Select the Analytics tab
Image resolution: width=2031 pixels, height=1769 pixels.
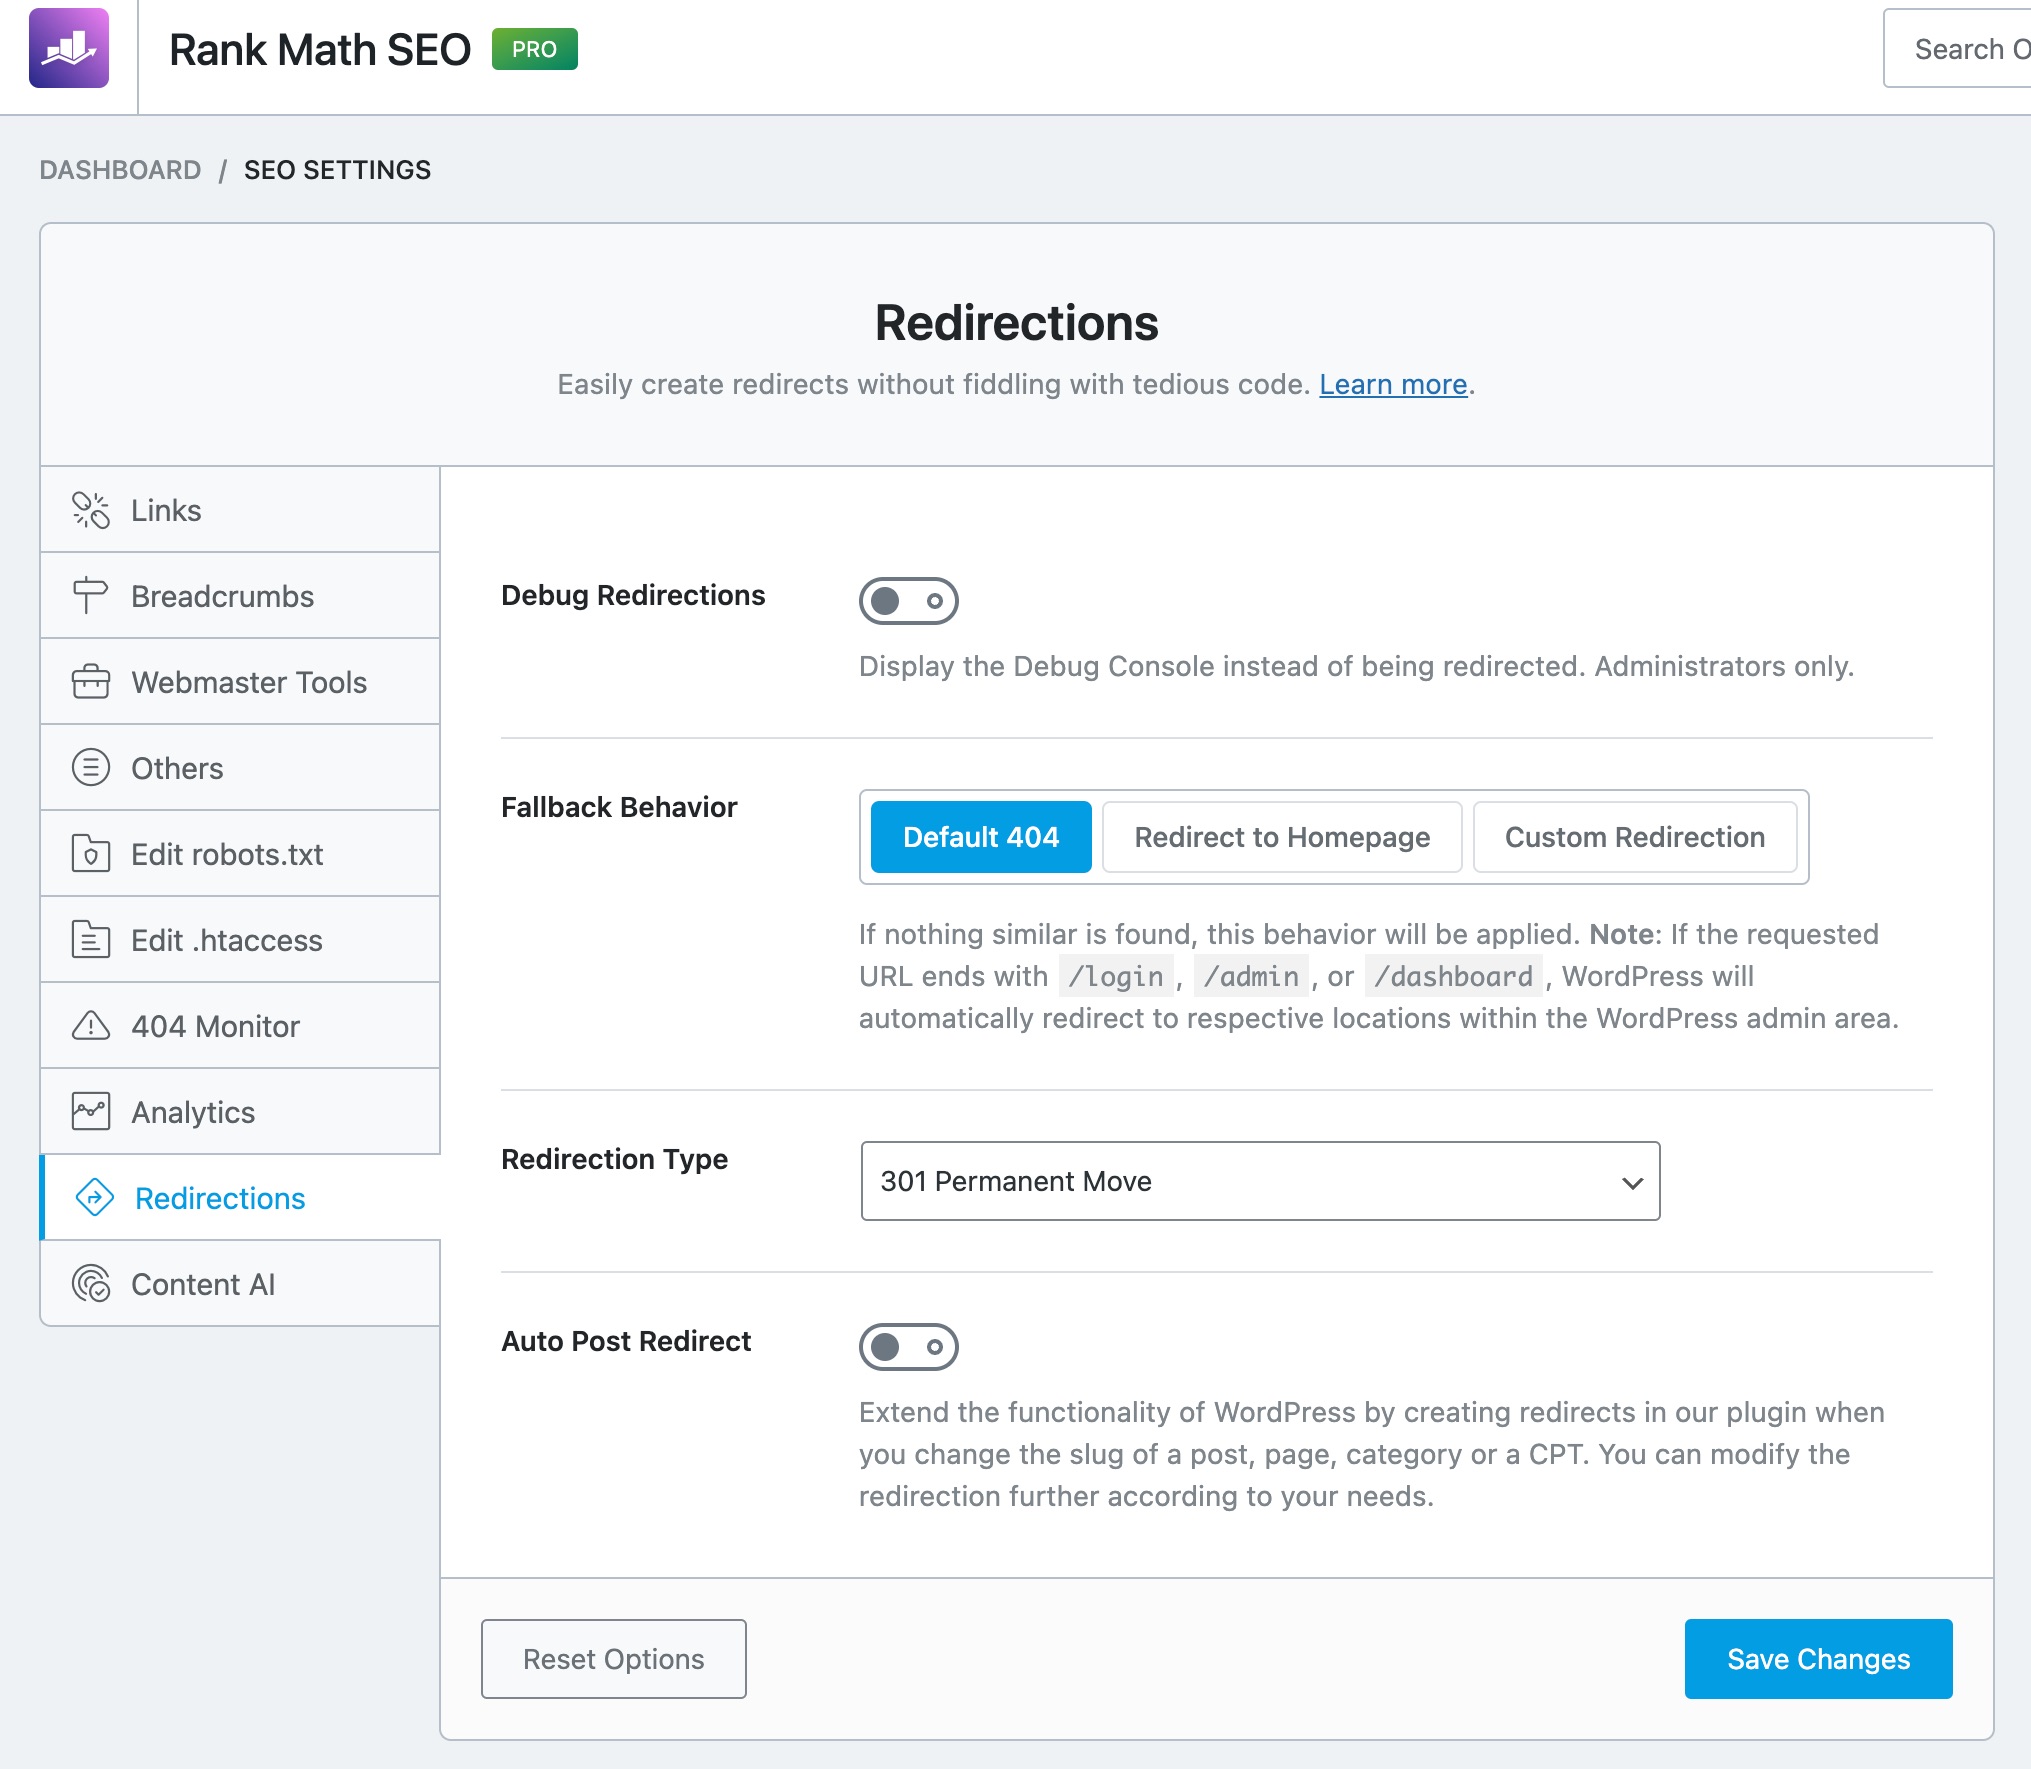(x=240, y=1112)
